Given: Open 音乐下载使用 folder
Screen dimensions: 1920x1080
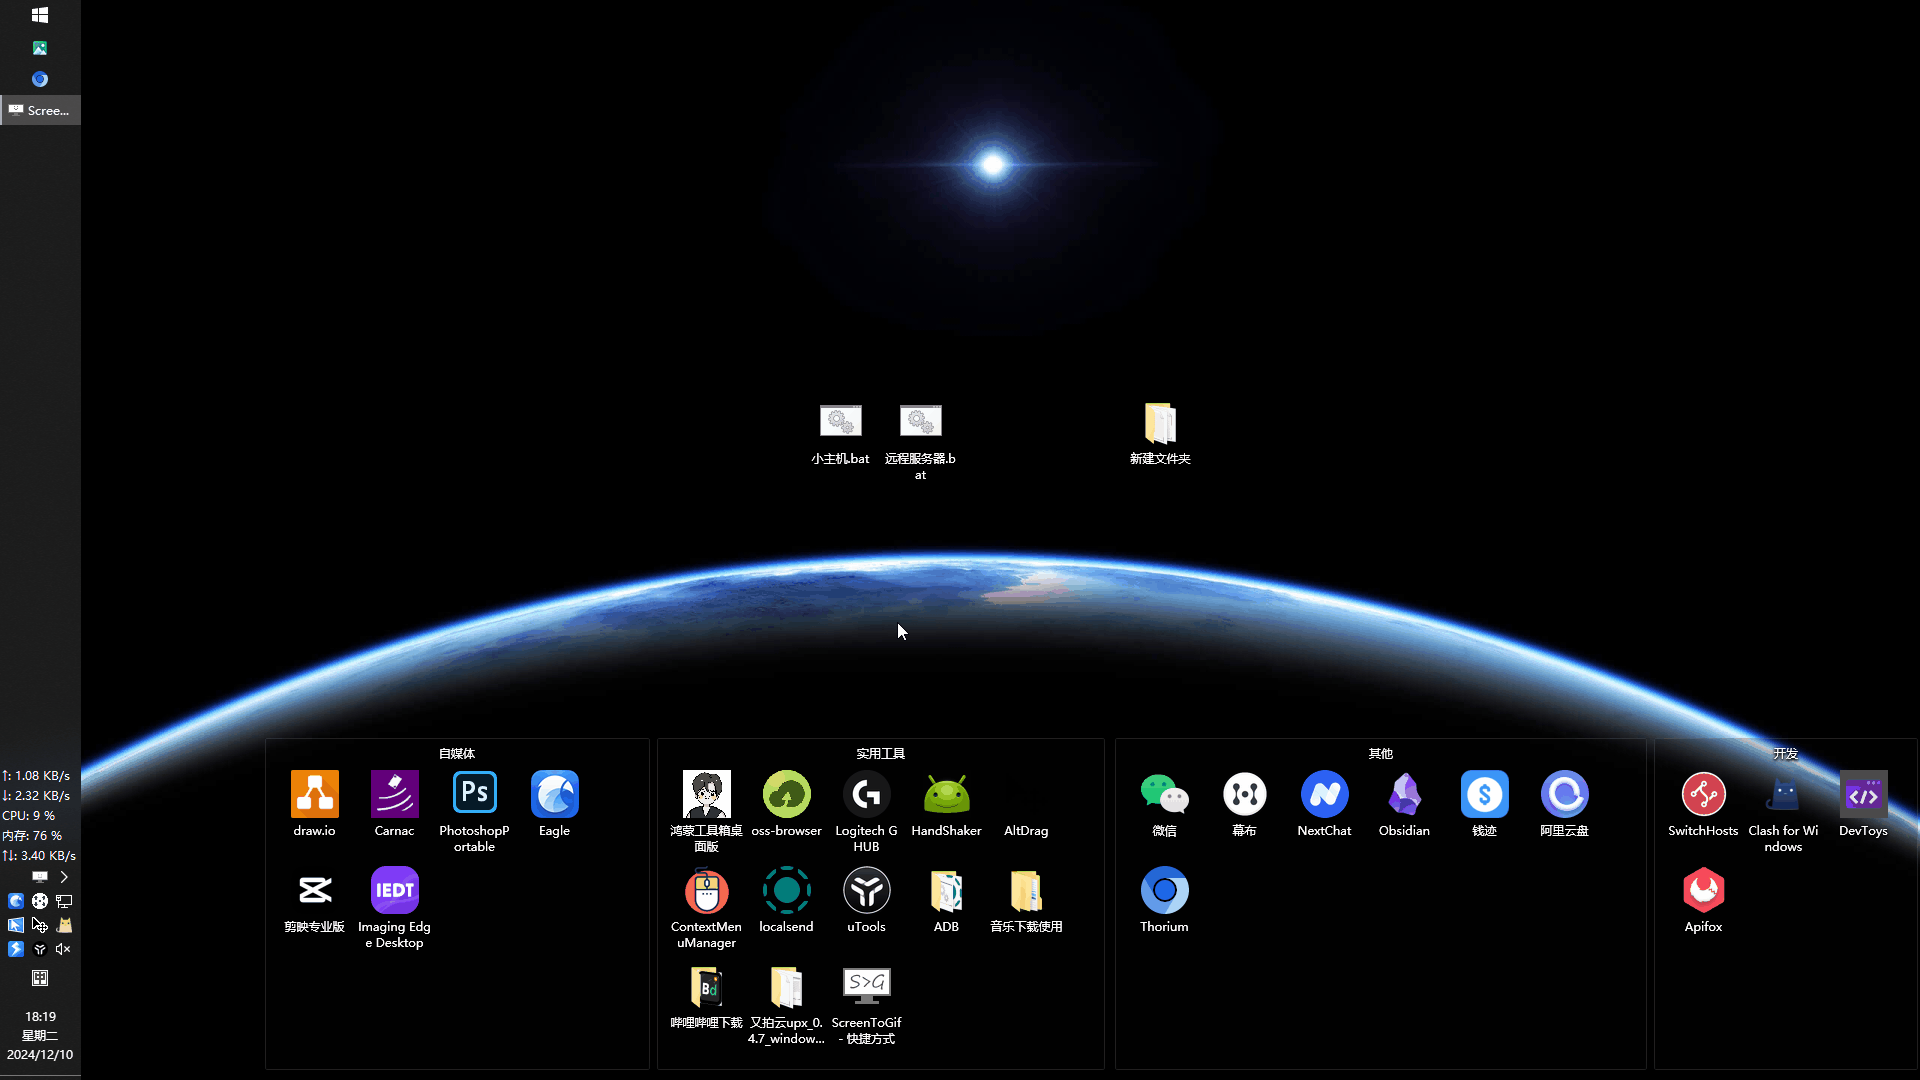Looking at the screenshot, I should click(1026, 901).
